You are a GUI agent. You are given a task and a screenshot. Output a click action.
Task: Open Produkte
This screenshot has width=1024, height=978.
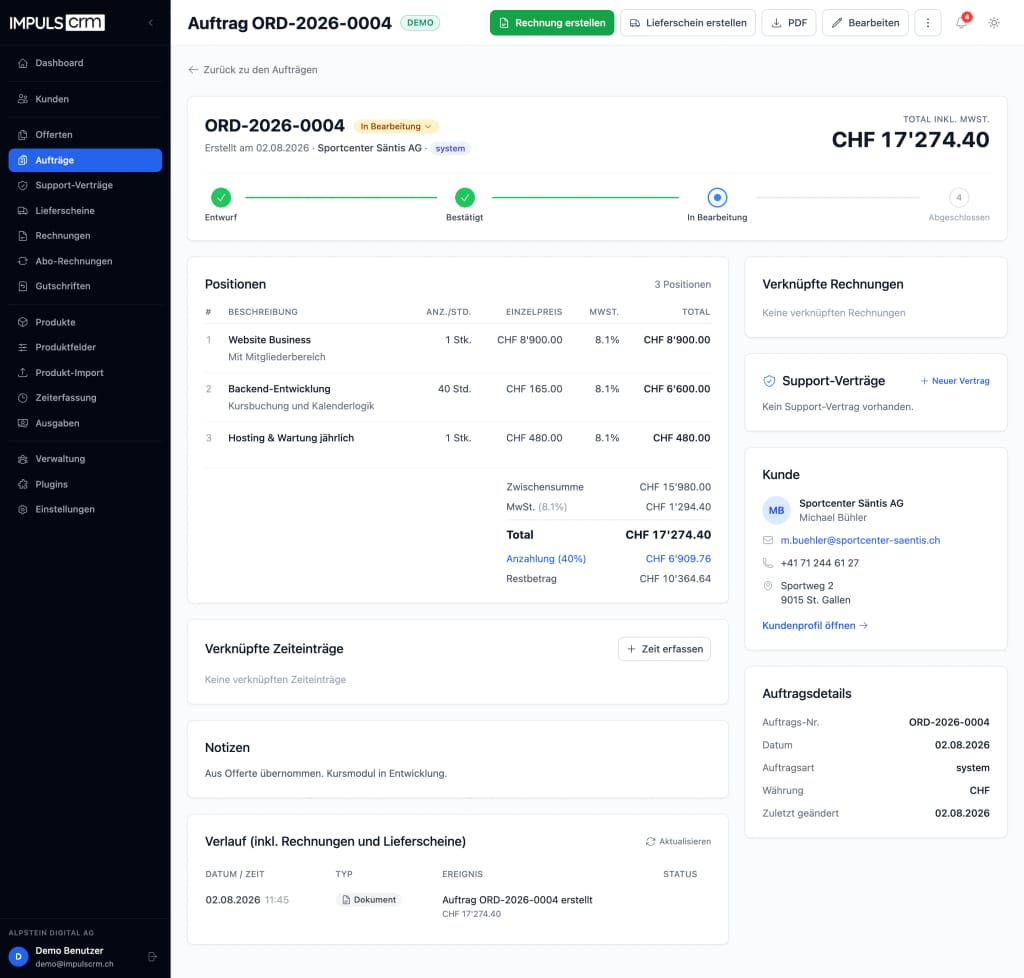tap(85, 322)
